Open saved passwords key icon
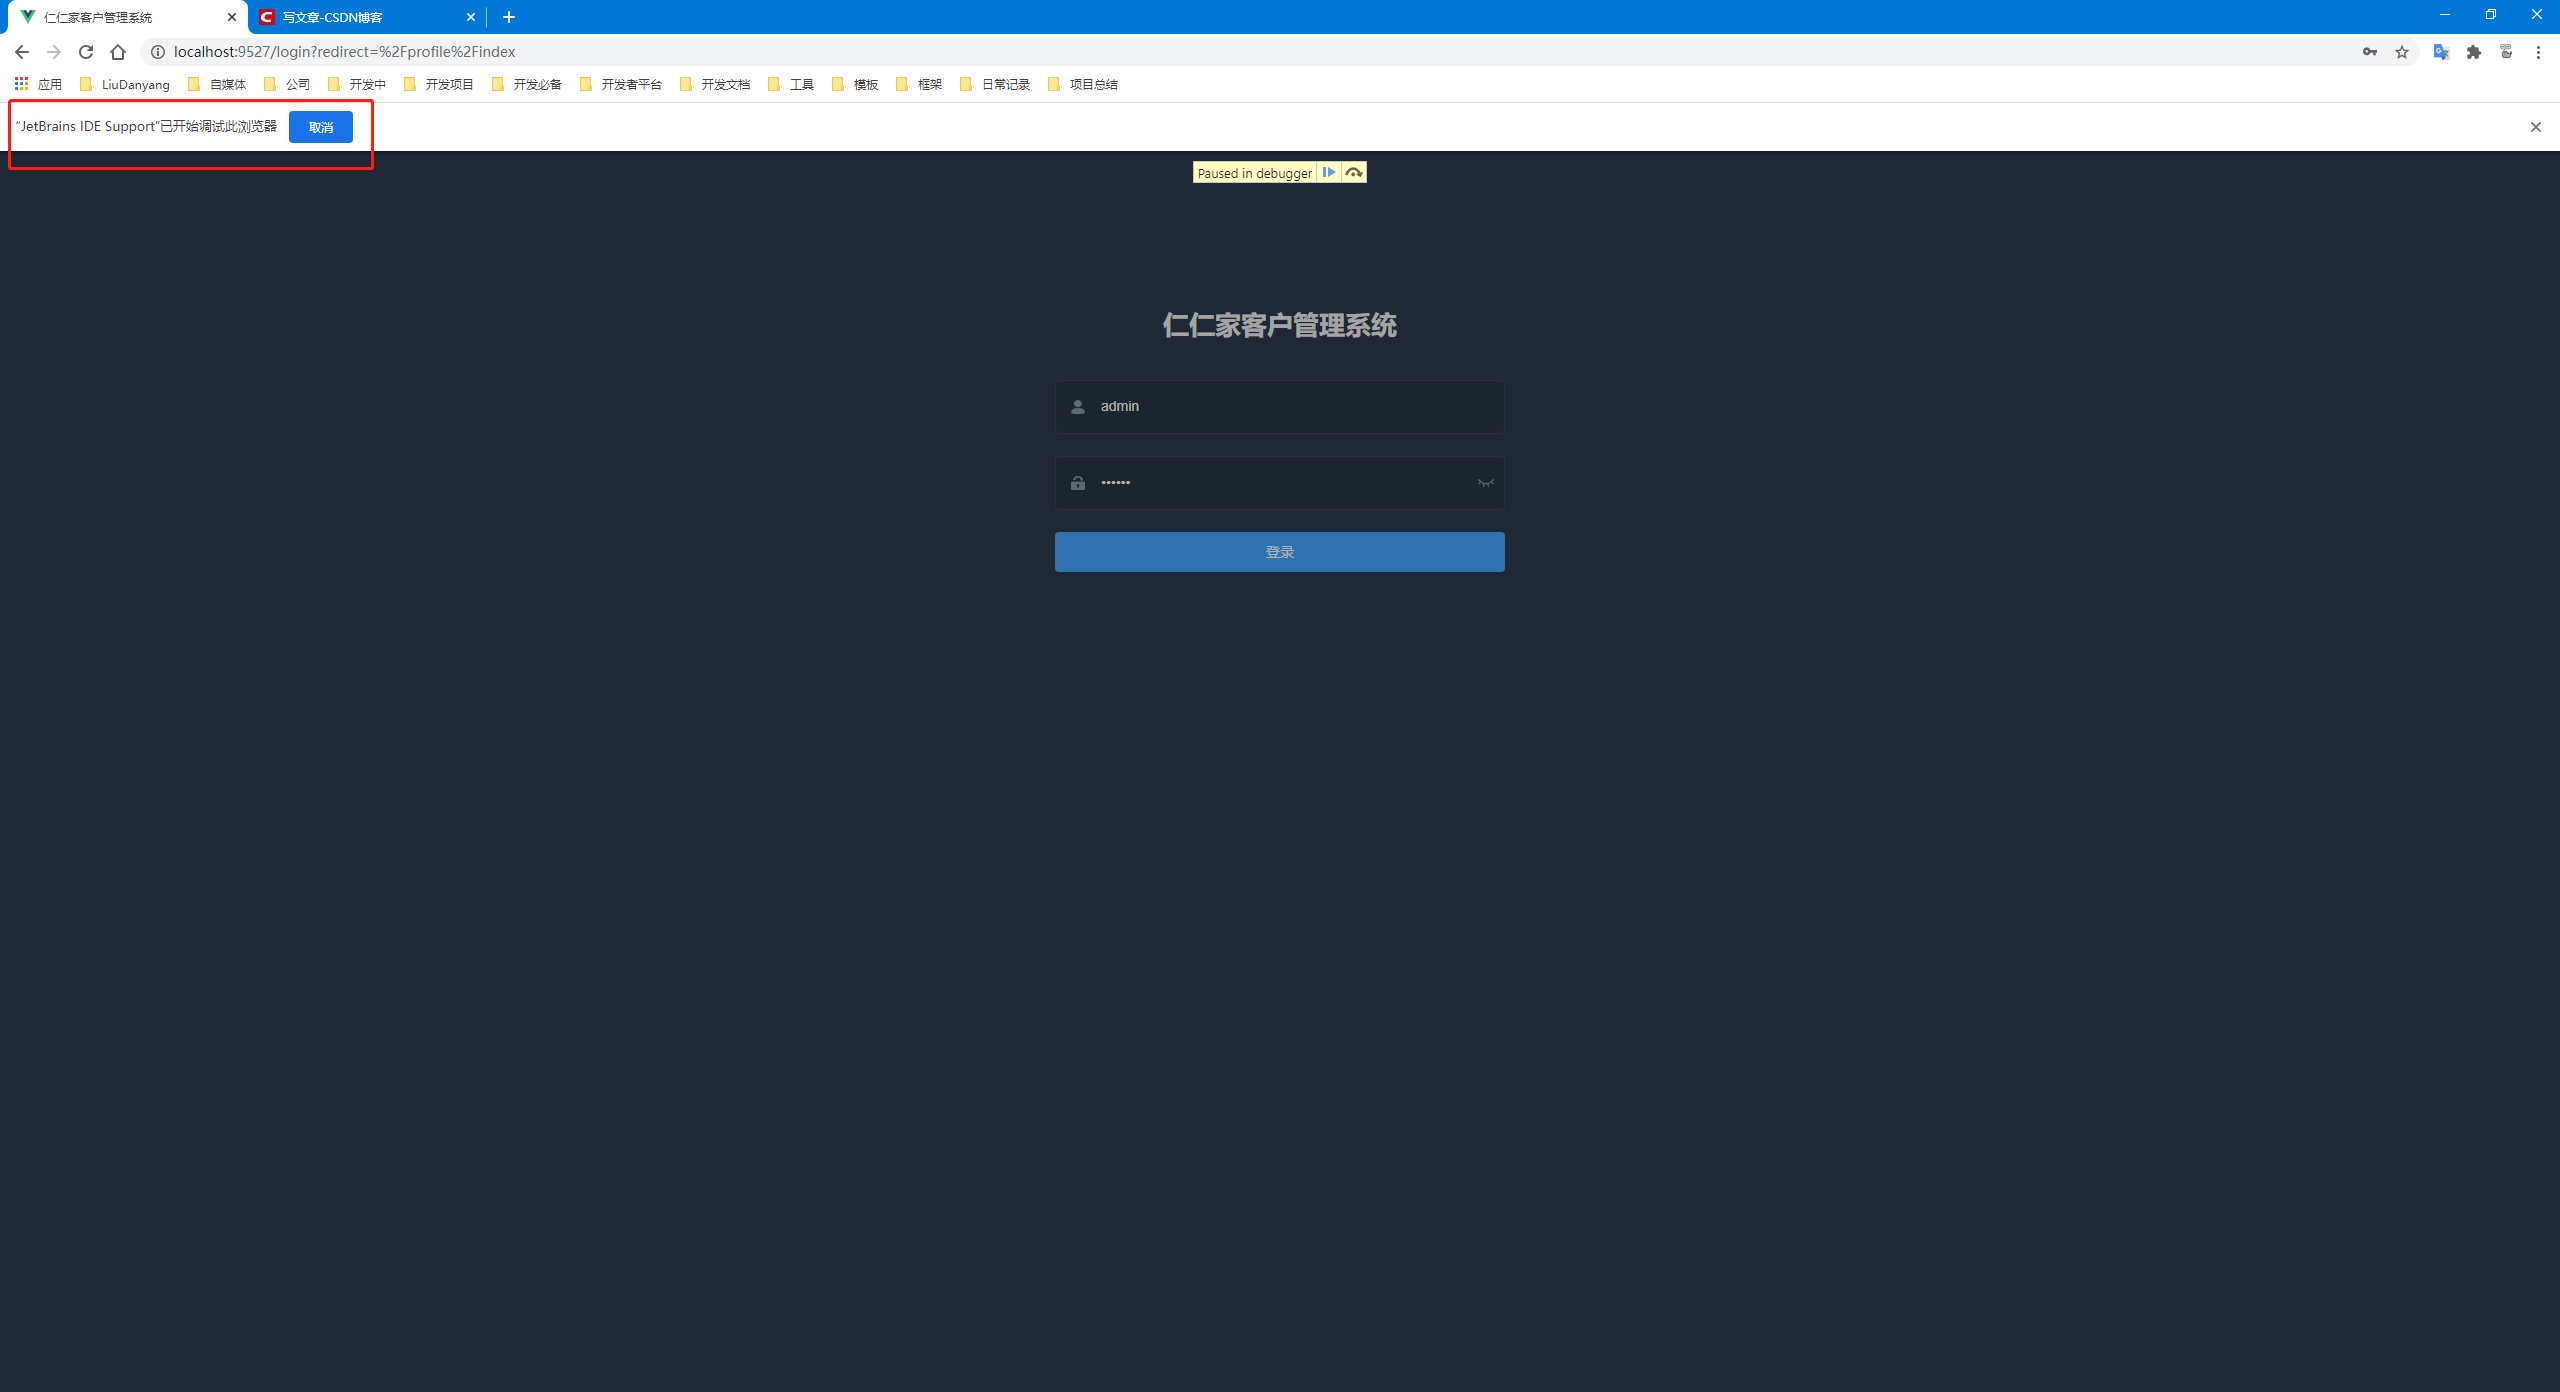The height and width of the screenshot is (1392, 2560). coord(2370,52)
